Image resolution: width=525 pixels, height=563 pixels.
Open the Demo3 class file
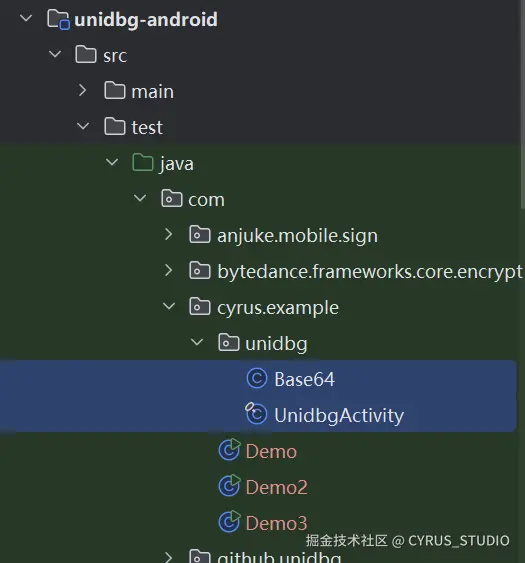coord(277,523)
